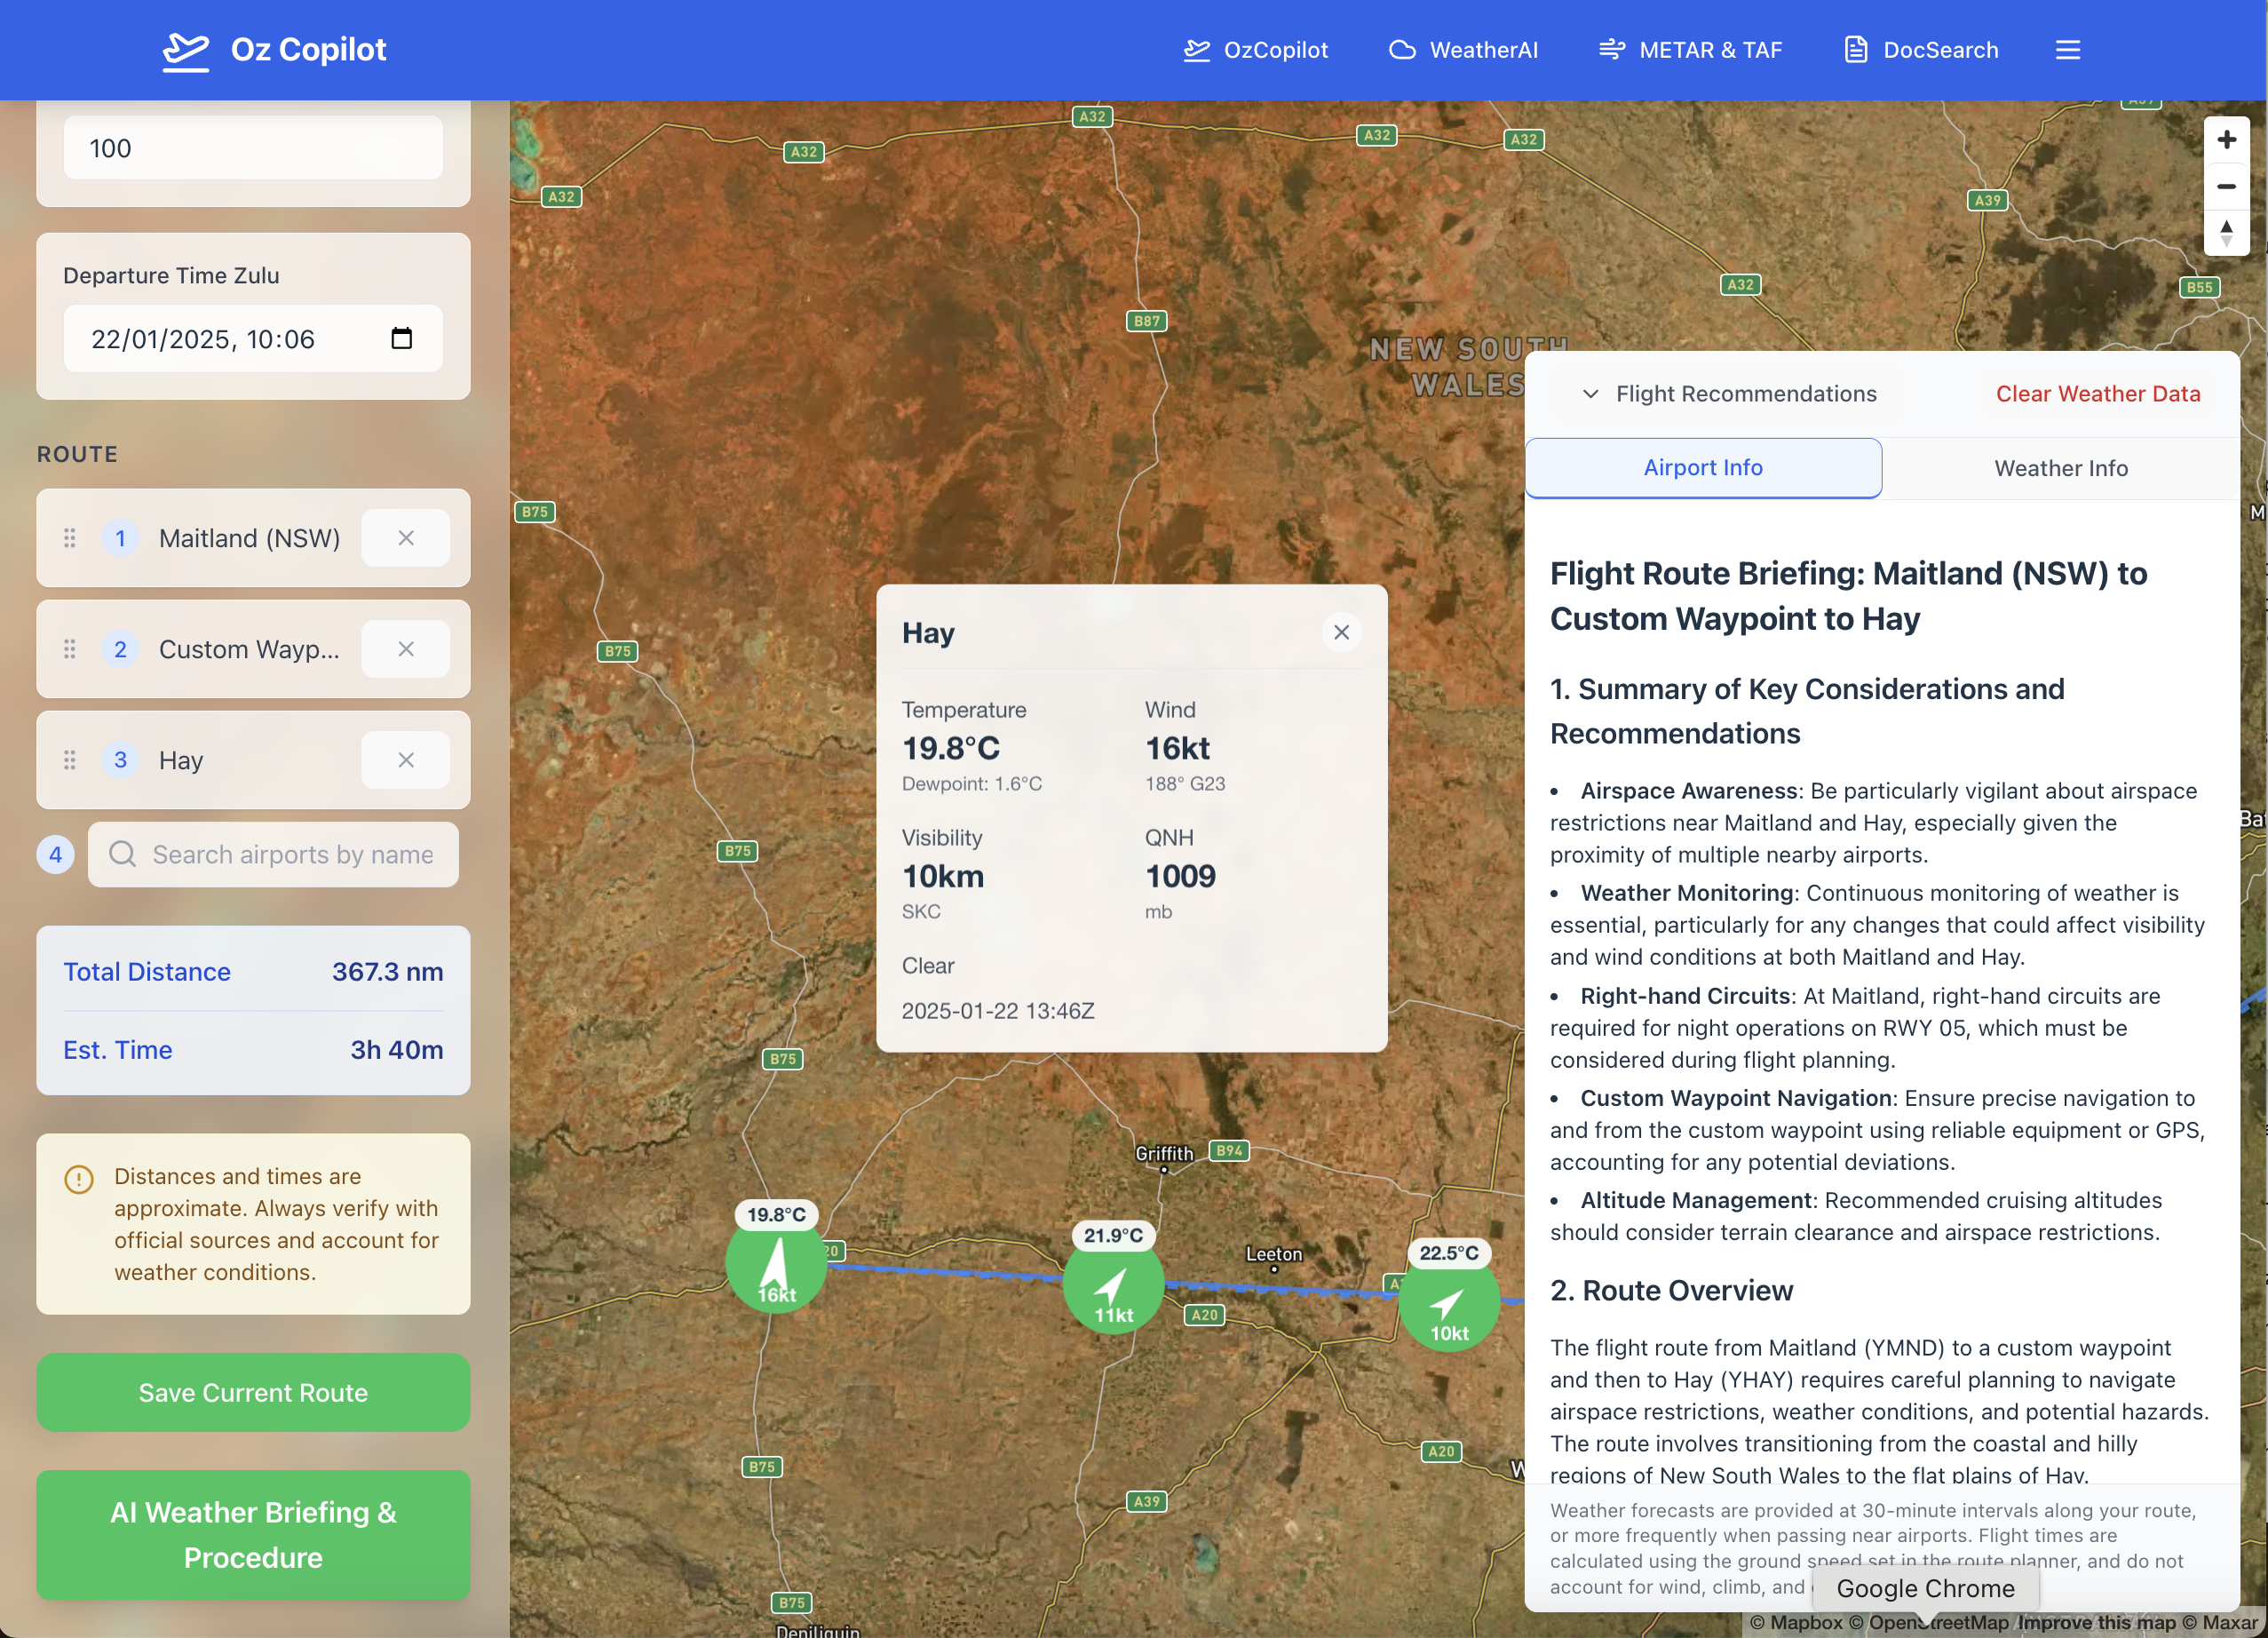Reset map bearing with compass icon

(x=2226, y=233)
